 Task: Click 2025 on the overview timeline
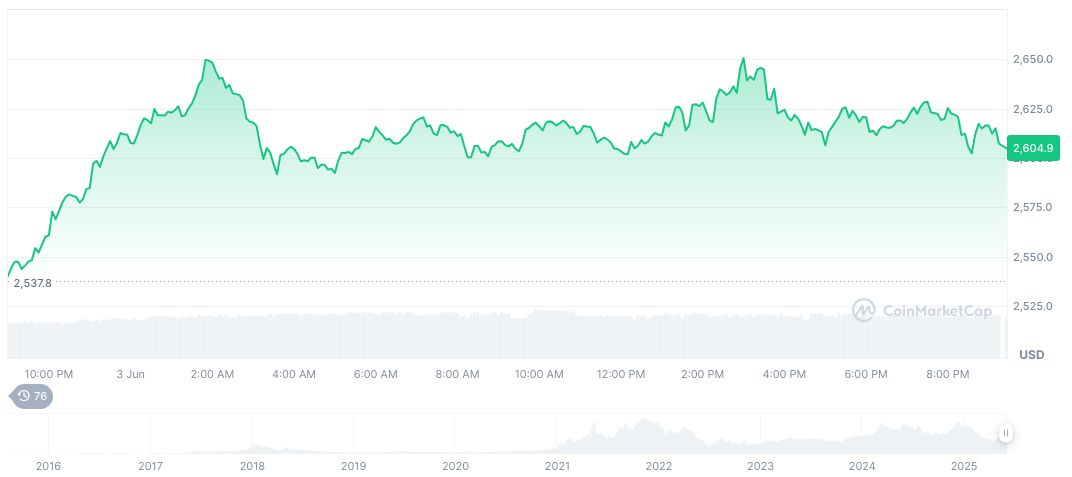(964, 466)
